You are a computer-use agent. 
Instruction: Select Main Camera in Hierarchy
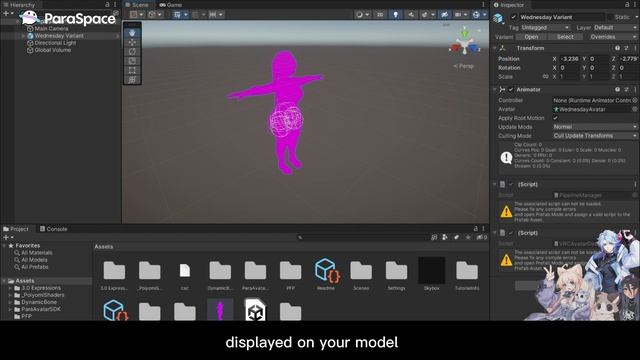pos(51,29)
